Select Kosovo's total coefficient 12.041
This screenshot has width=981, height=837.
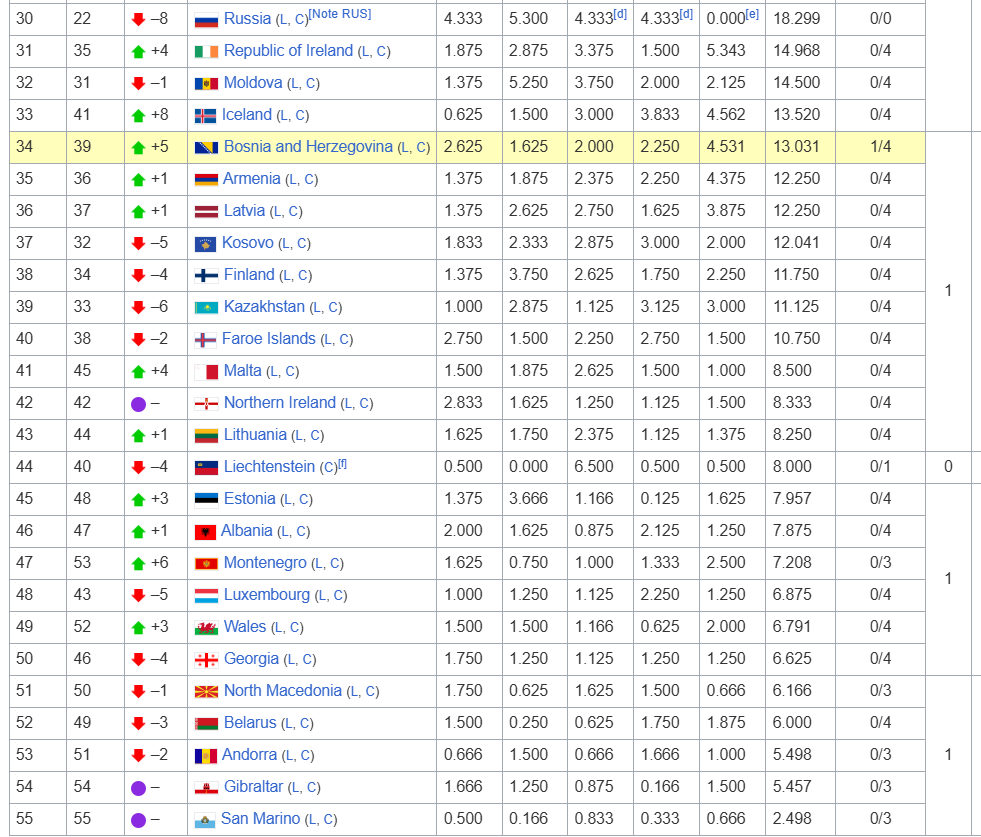[796, 243]
